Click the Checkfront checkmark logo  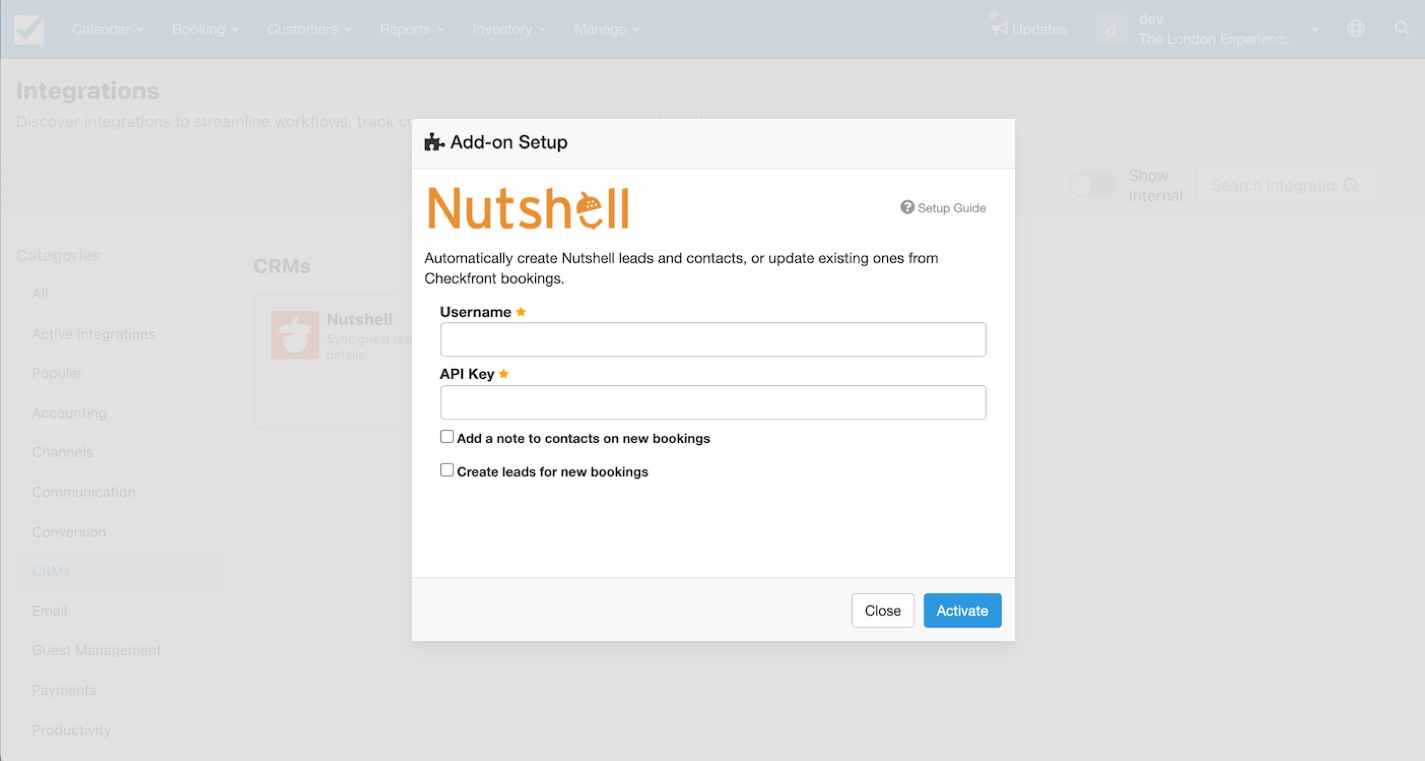[29, 29]
